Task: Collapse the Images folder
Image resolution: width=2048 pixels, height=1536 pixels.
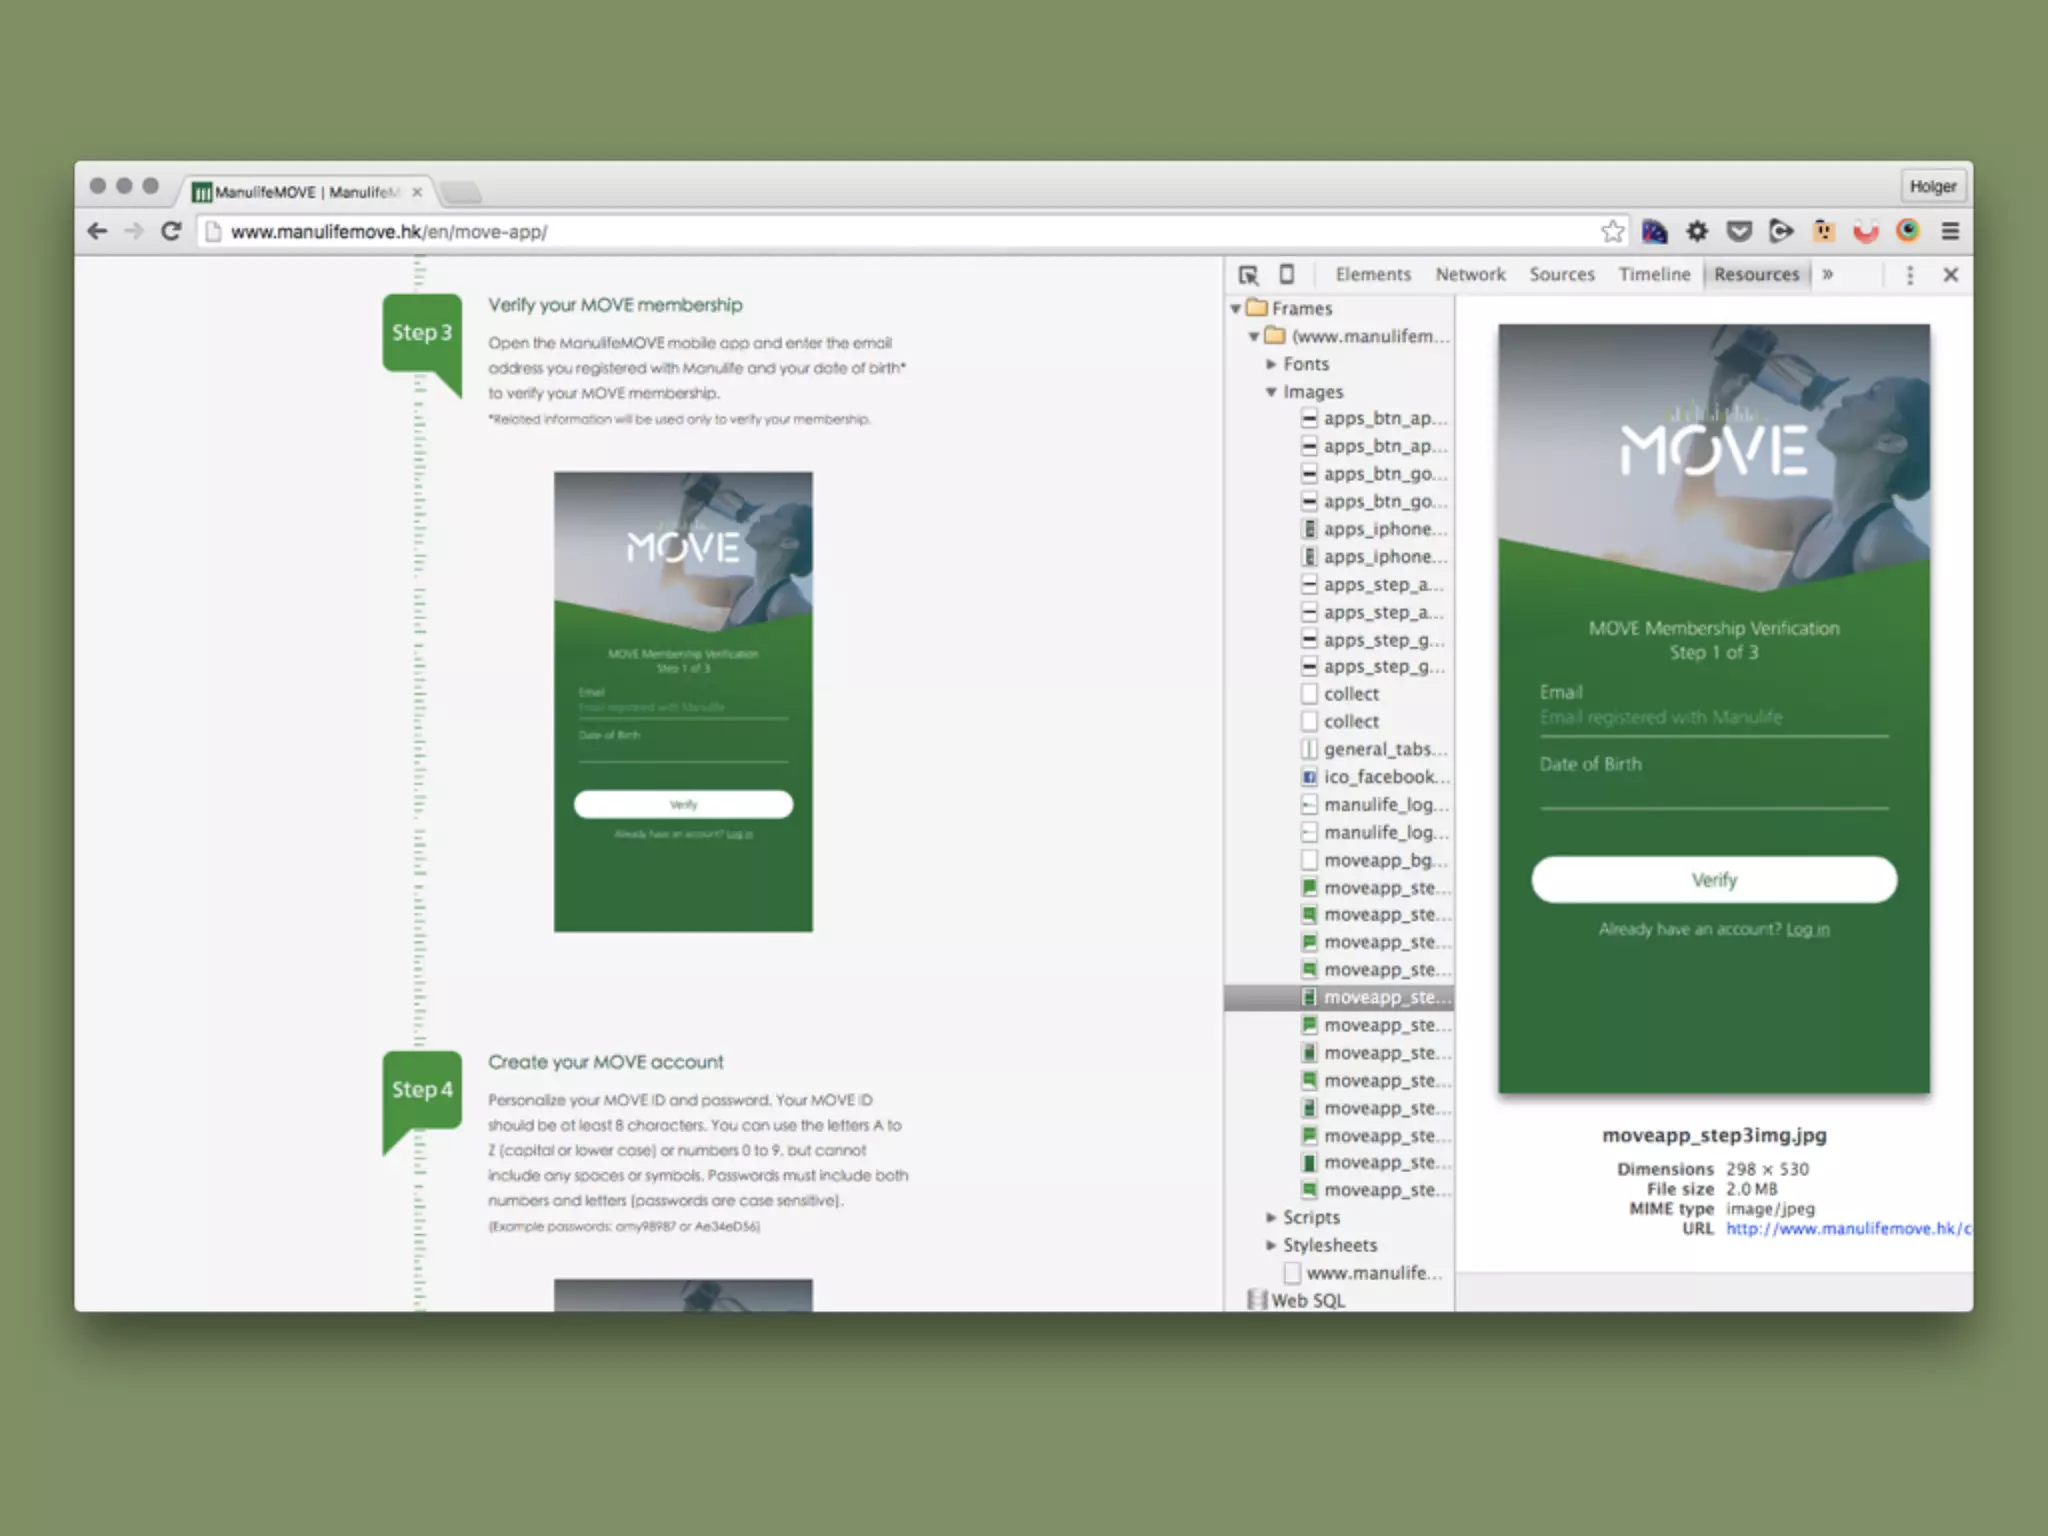Action: pos(1271,392)
